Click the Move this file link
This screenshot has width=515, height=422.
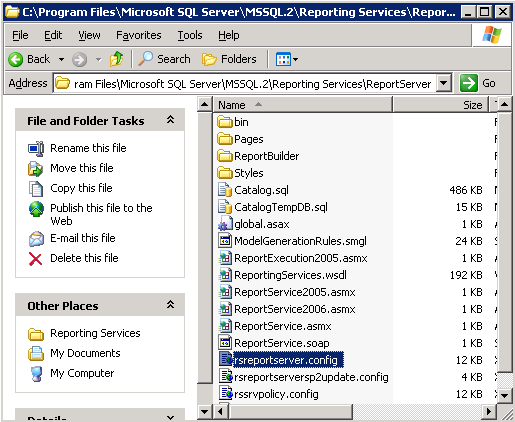pos(82,168)
